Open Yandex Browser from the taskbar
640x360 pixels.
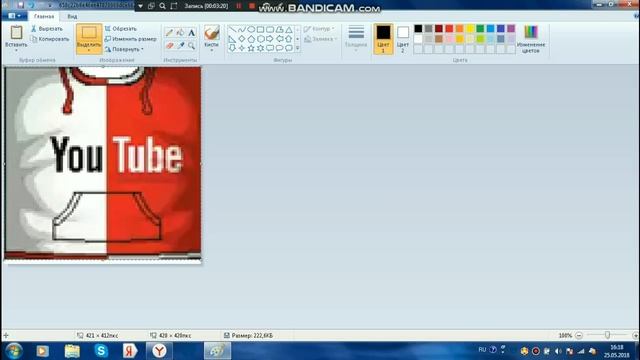[x=160, y=351]
